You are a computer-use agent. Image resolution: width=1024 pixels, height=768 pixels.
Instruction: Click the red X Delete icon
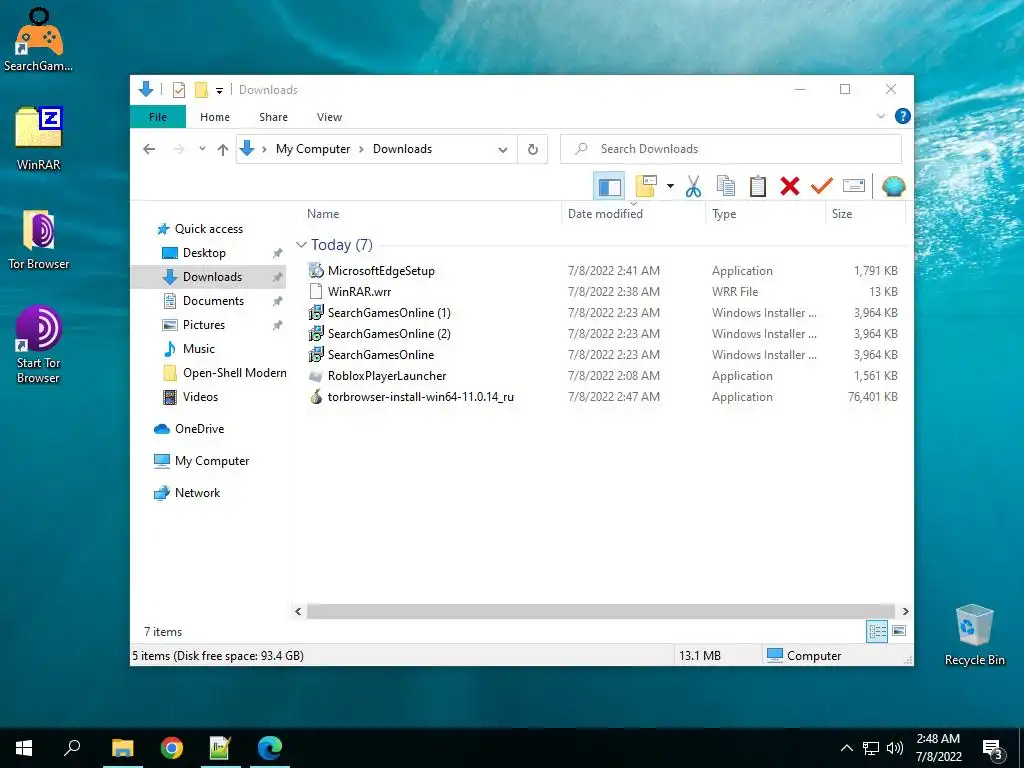790,187
